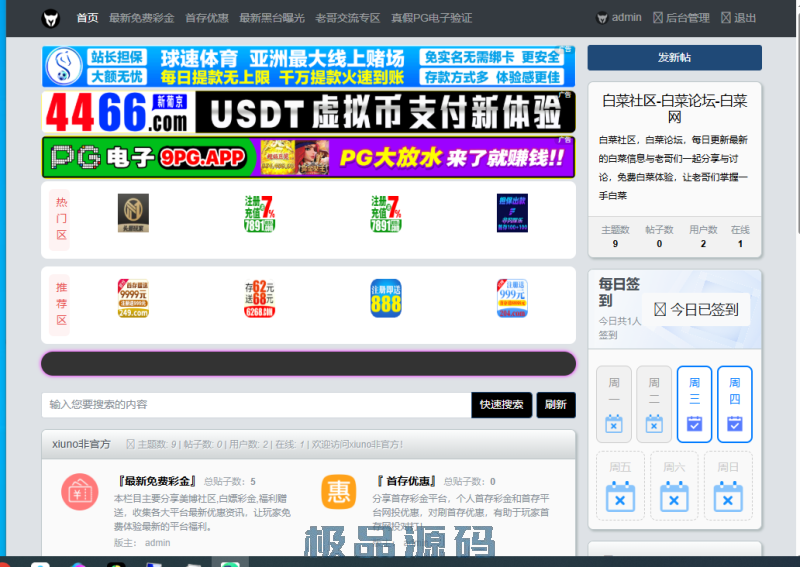This screenshot has height=567, width=800.
Task: Click the 在线 1 statistic
Action: pos(740,237)
